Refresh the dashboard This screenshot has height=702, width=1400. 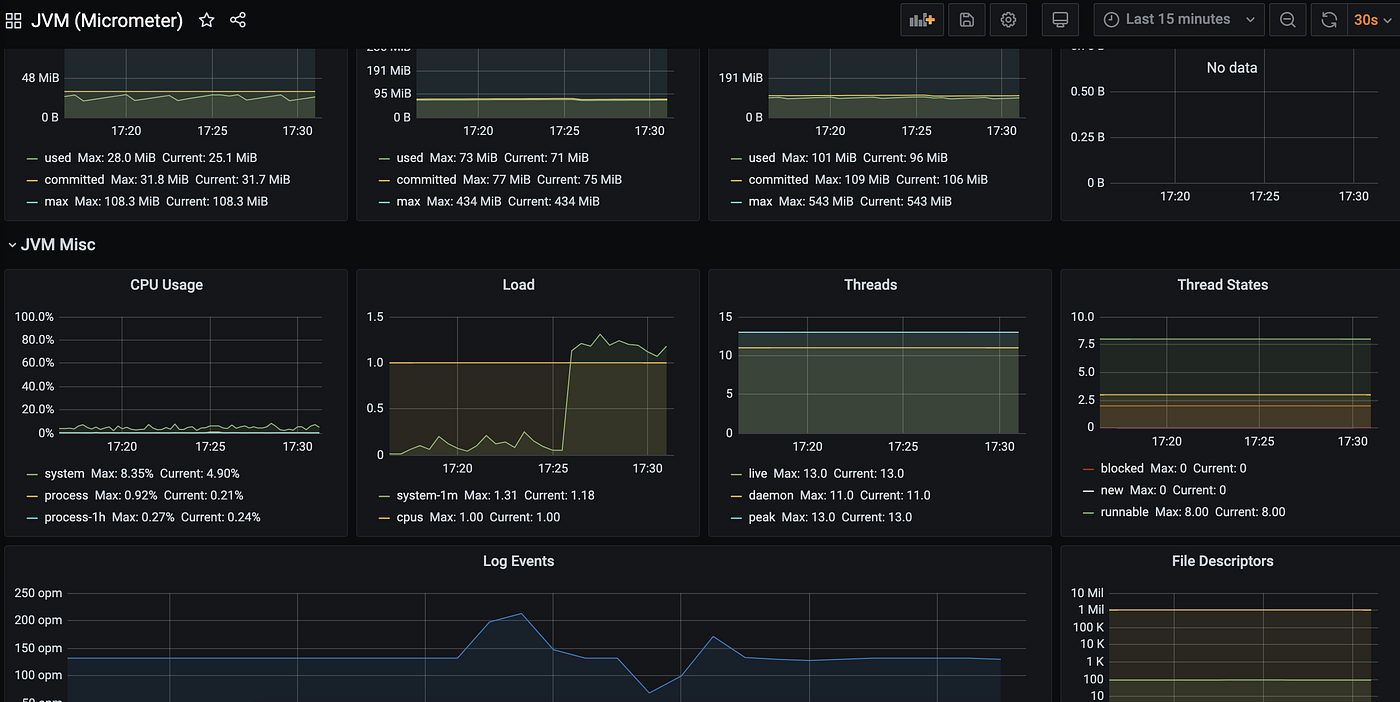coord(1328,19)
